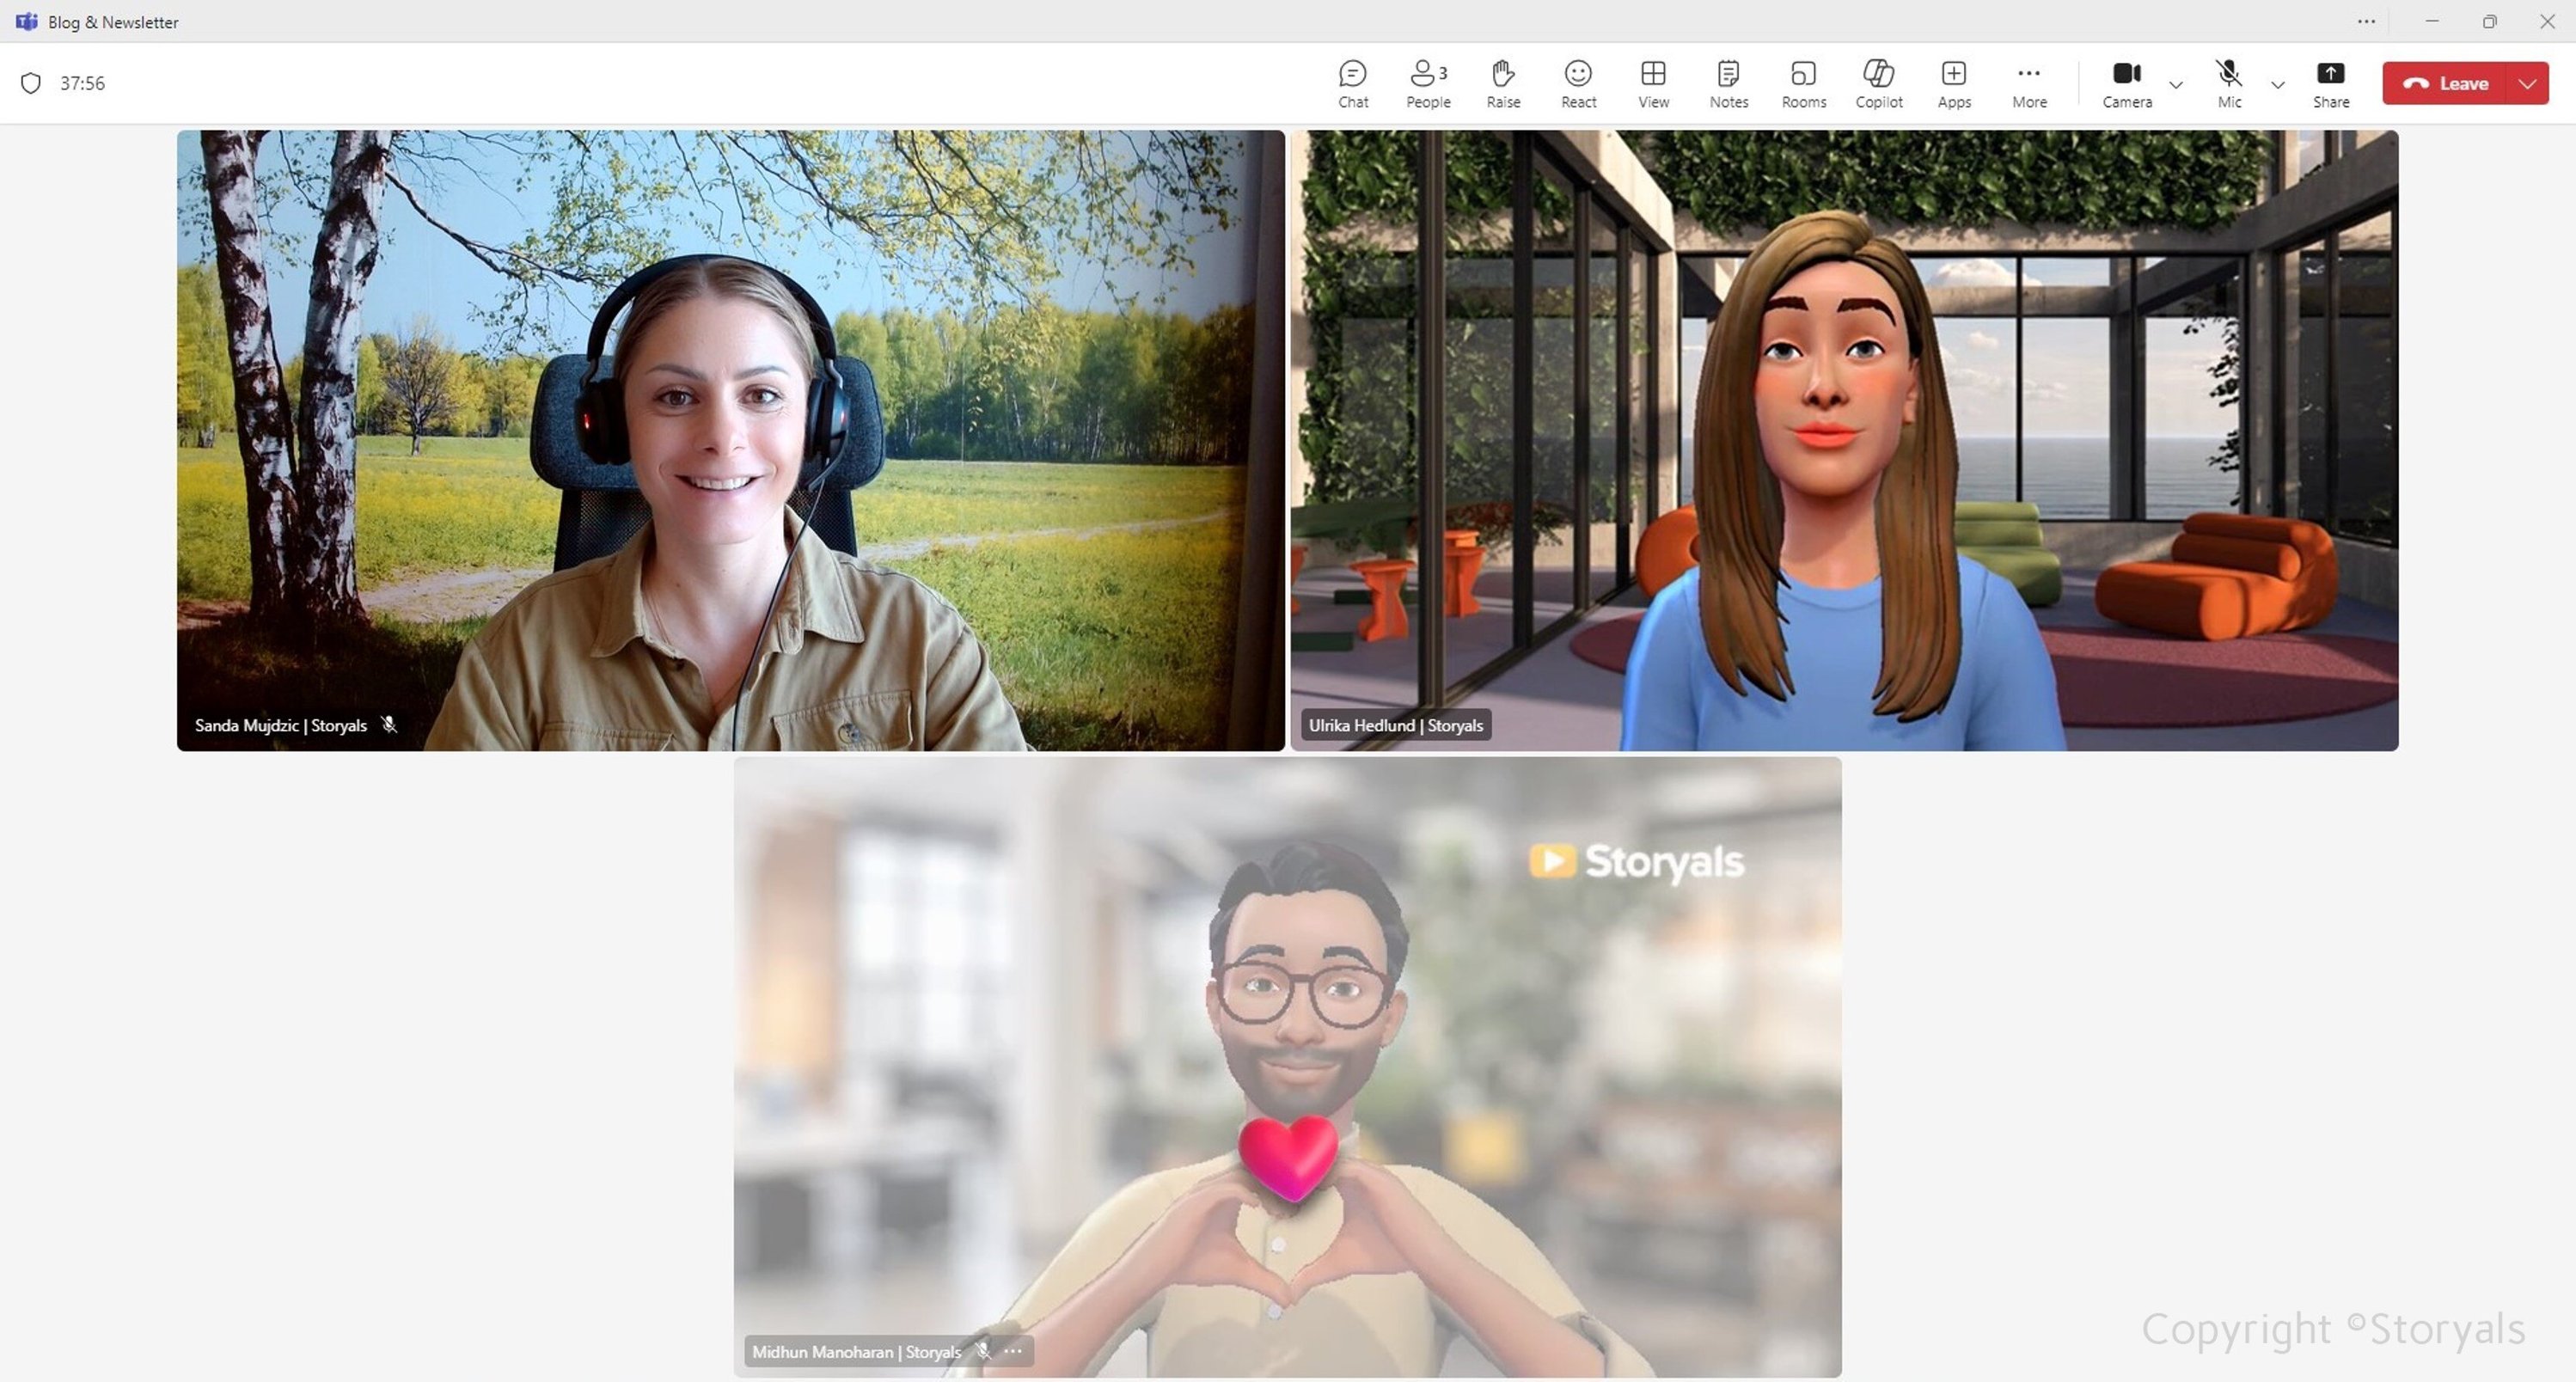Change layout with the View icon
Image resolution: width=2576 pixels, height=1382 pixels.
click(x=1652, y=82)
